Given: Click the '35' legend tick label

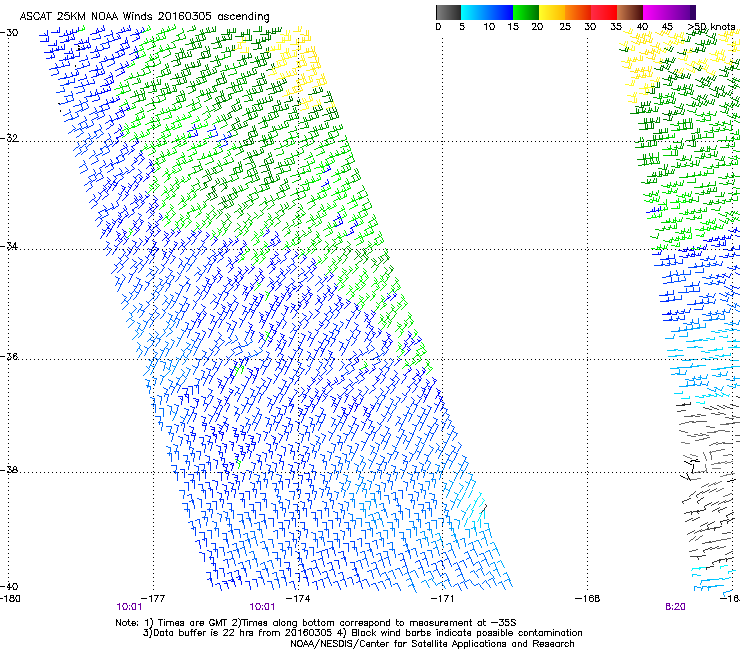Looking at the screenshot, I should (616, 26).
